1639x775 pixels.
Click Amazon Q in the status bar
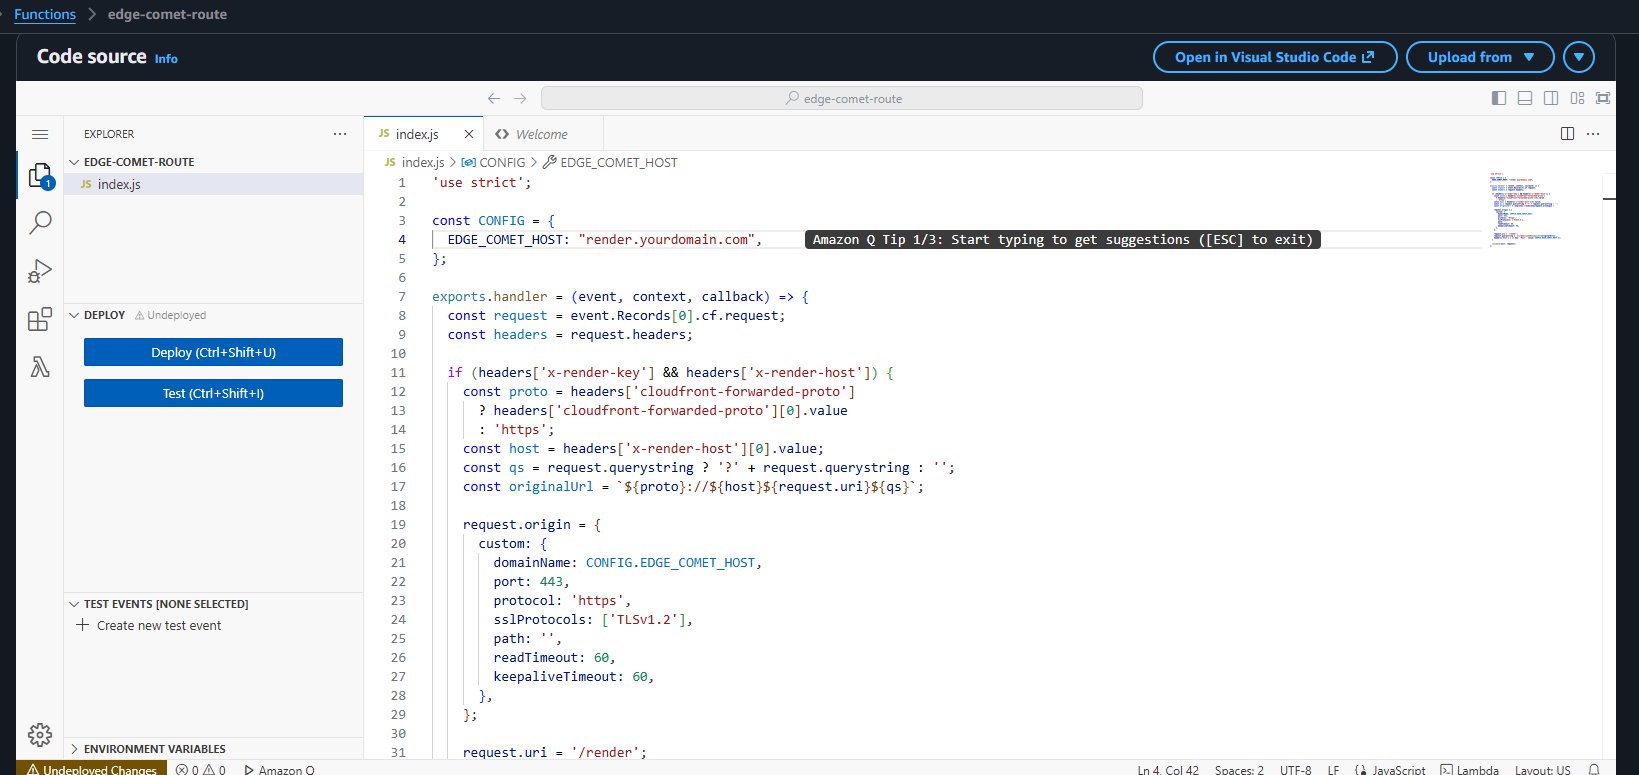[x=279, y=770]
